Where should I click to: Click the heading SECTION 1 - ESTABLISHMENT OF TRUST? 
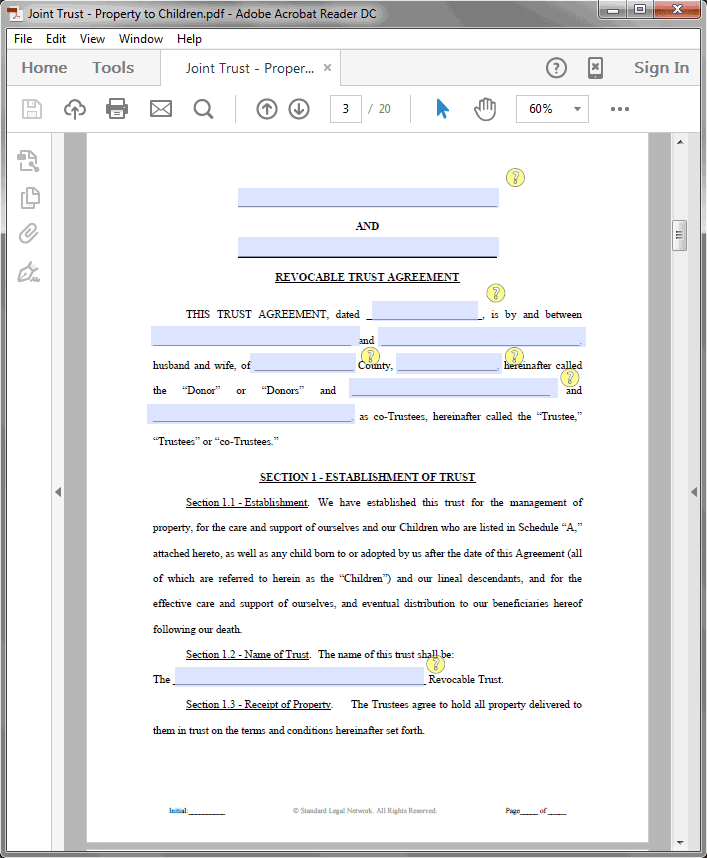click(x=367, y=477)
